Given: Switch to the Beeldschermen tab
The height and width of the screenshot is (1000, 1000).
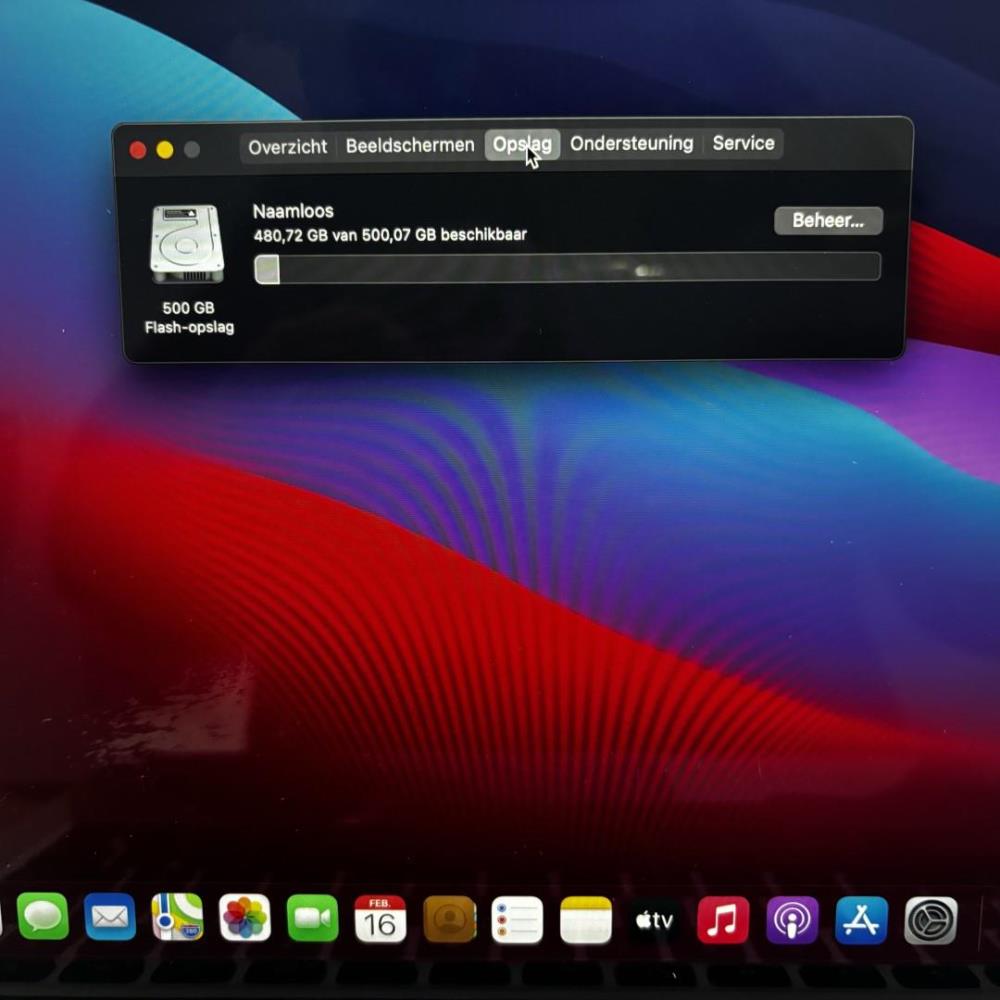Looking at the screenshot, I should 410,145.
